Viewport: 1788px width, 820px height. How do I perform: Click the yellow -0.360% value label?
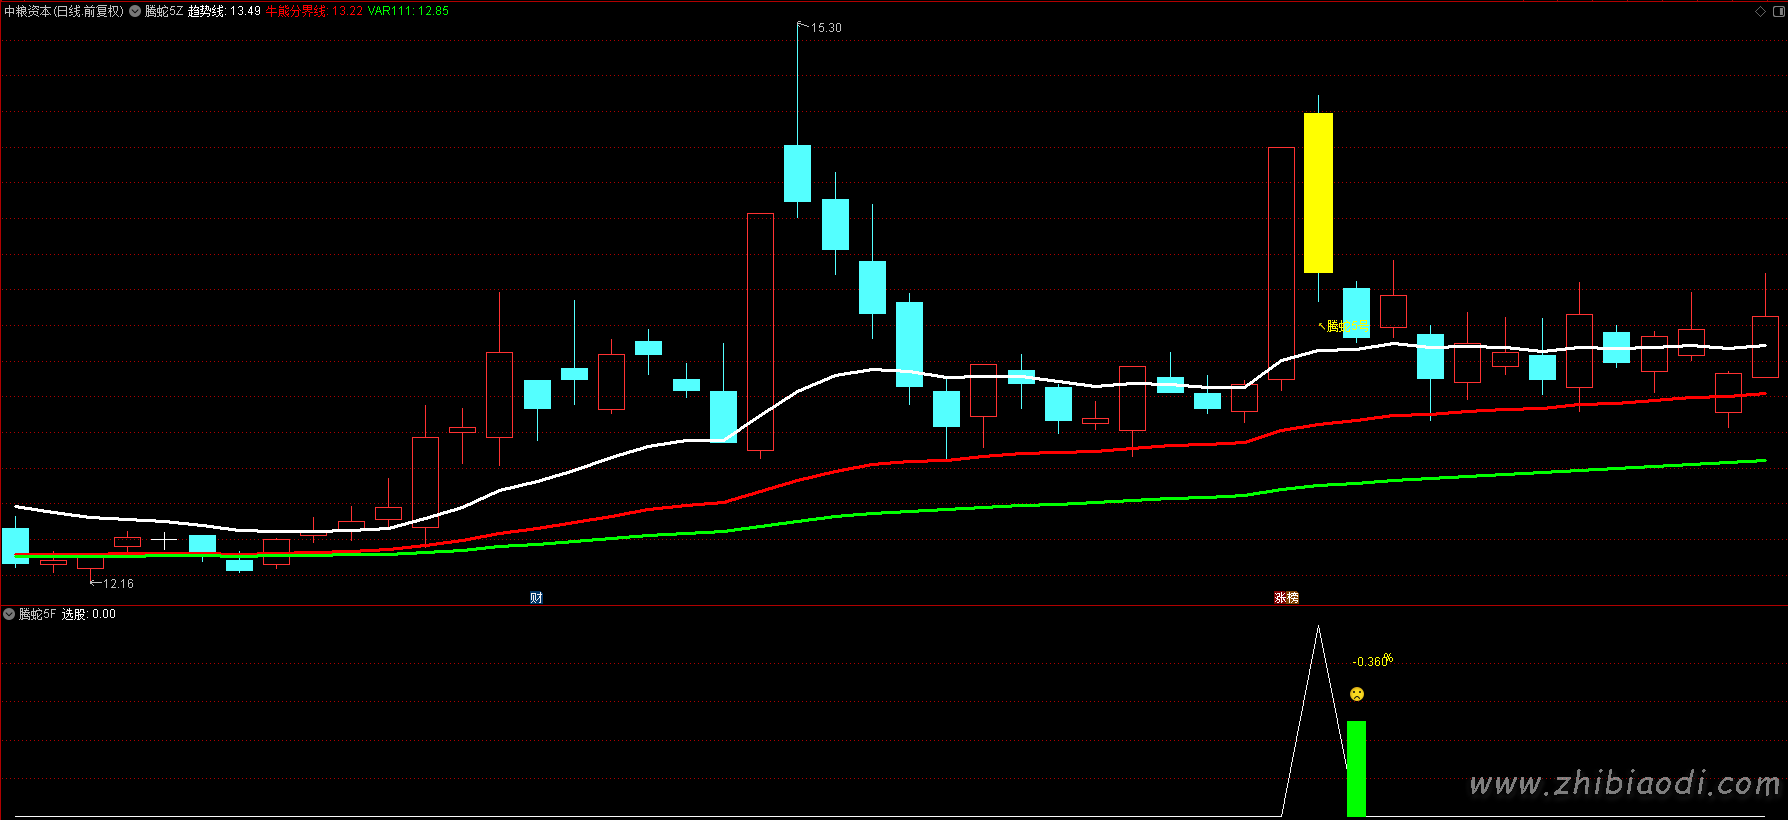point(1371,661)
